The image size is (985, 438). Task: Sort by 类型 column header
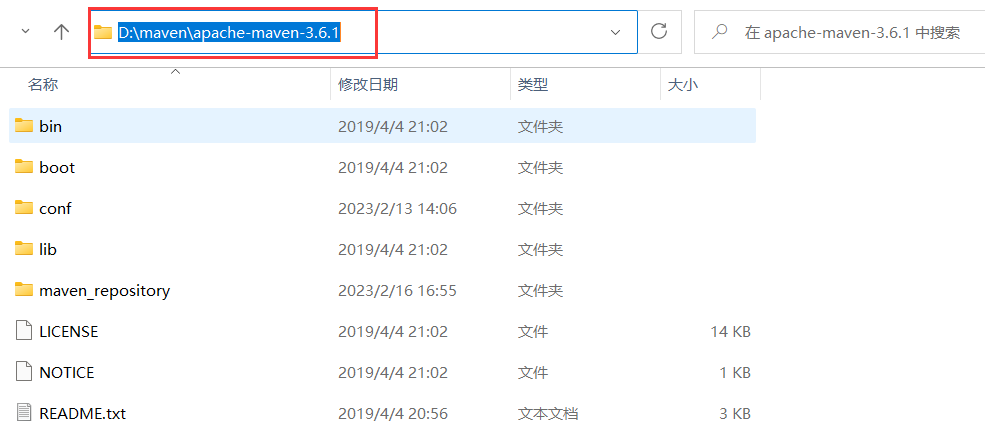[x=533, y=85]
